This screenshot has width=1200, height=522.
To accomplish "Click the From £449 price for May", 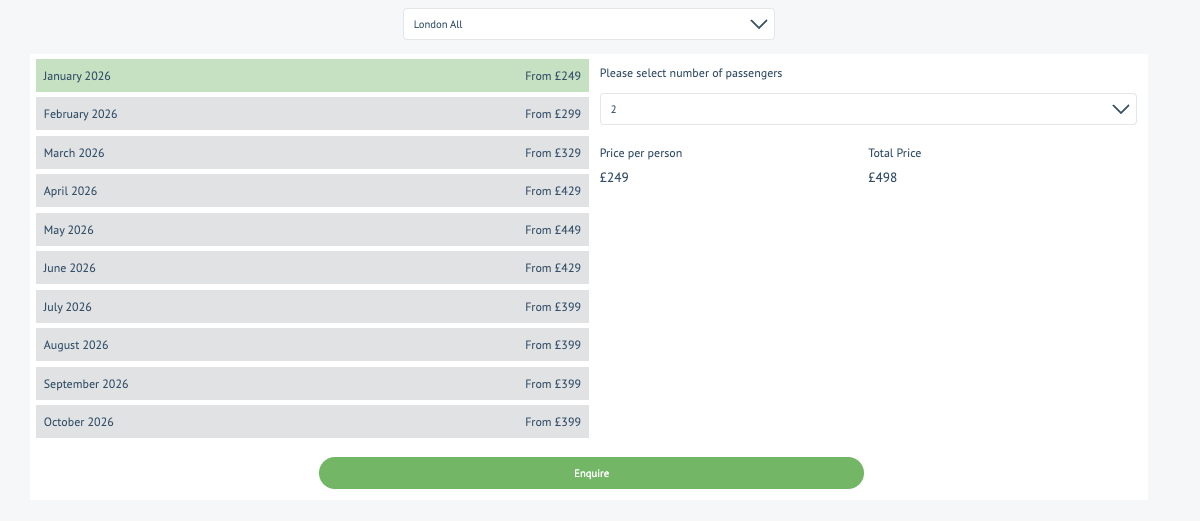I will 552,230.
